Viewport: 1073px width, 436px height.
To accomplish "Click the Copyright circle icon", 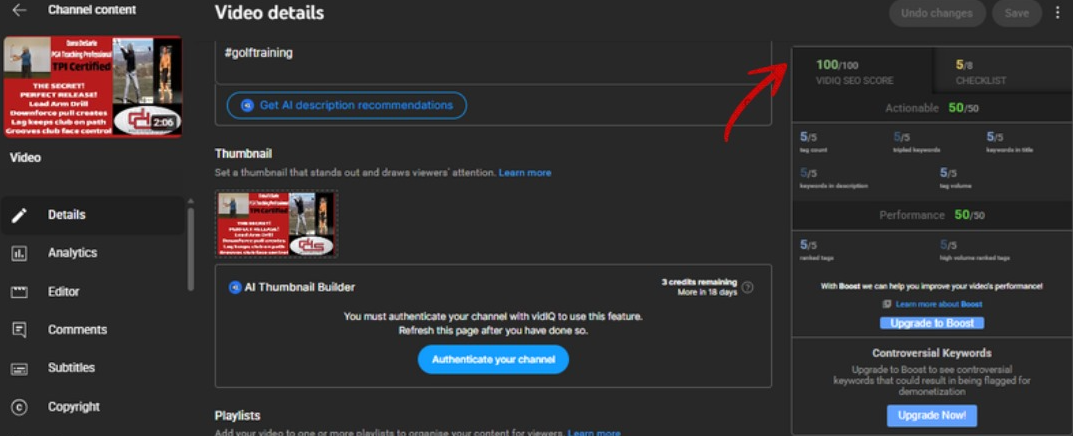I will (x=19, y=407).
